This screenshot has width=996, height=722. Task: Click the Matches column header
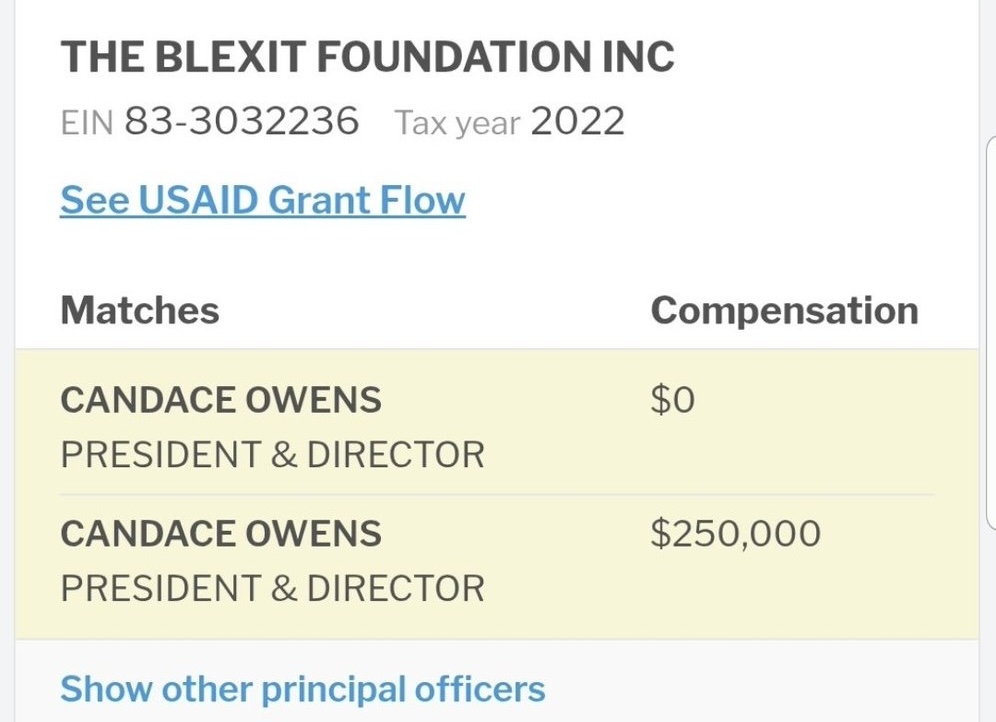140,311
